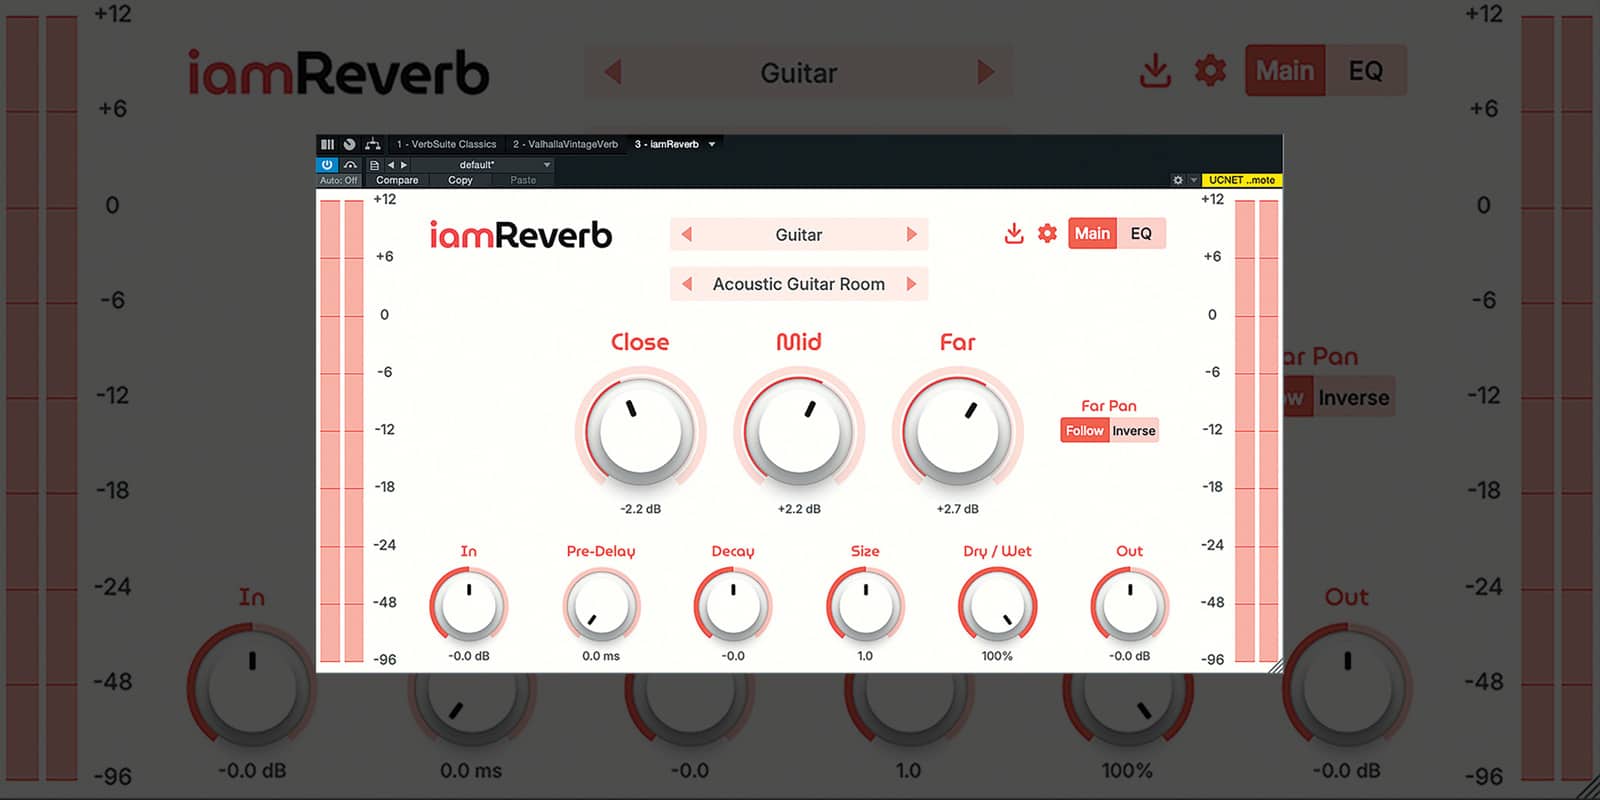Select next category right of Guitar
The image size is (1600, 800).
tap(911, 234)
